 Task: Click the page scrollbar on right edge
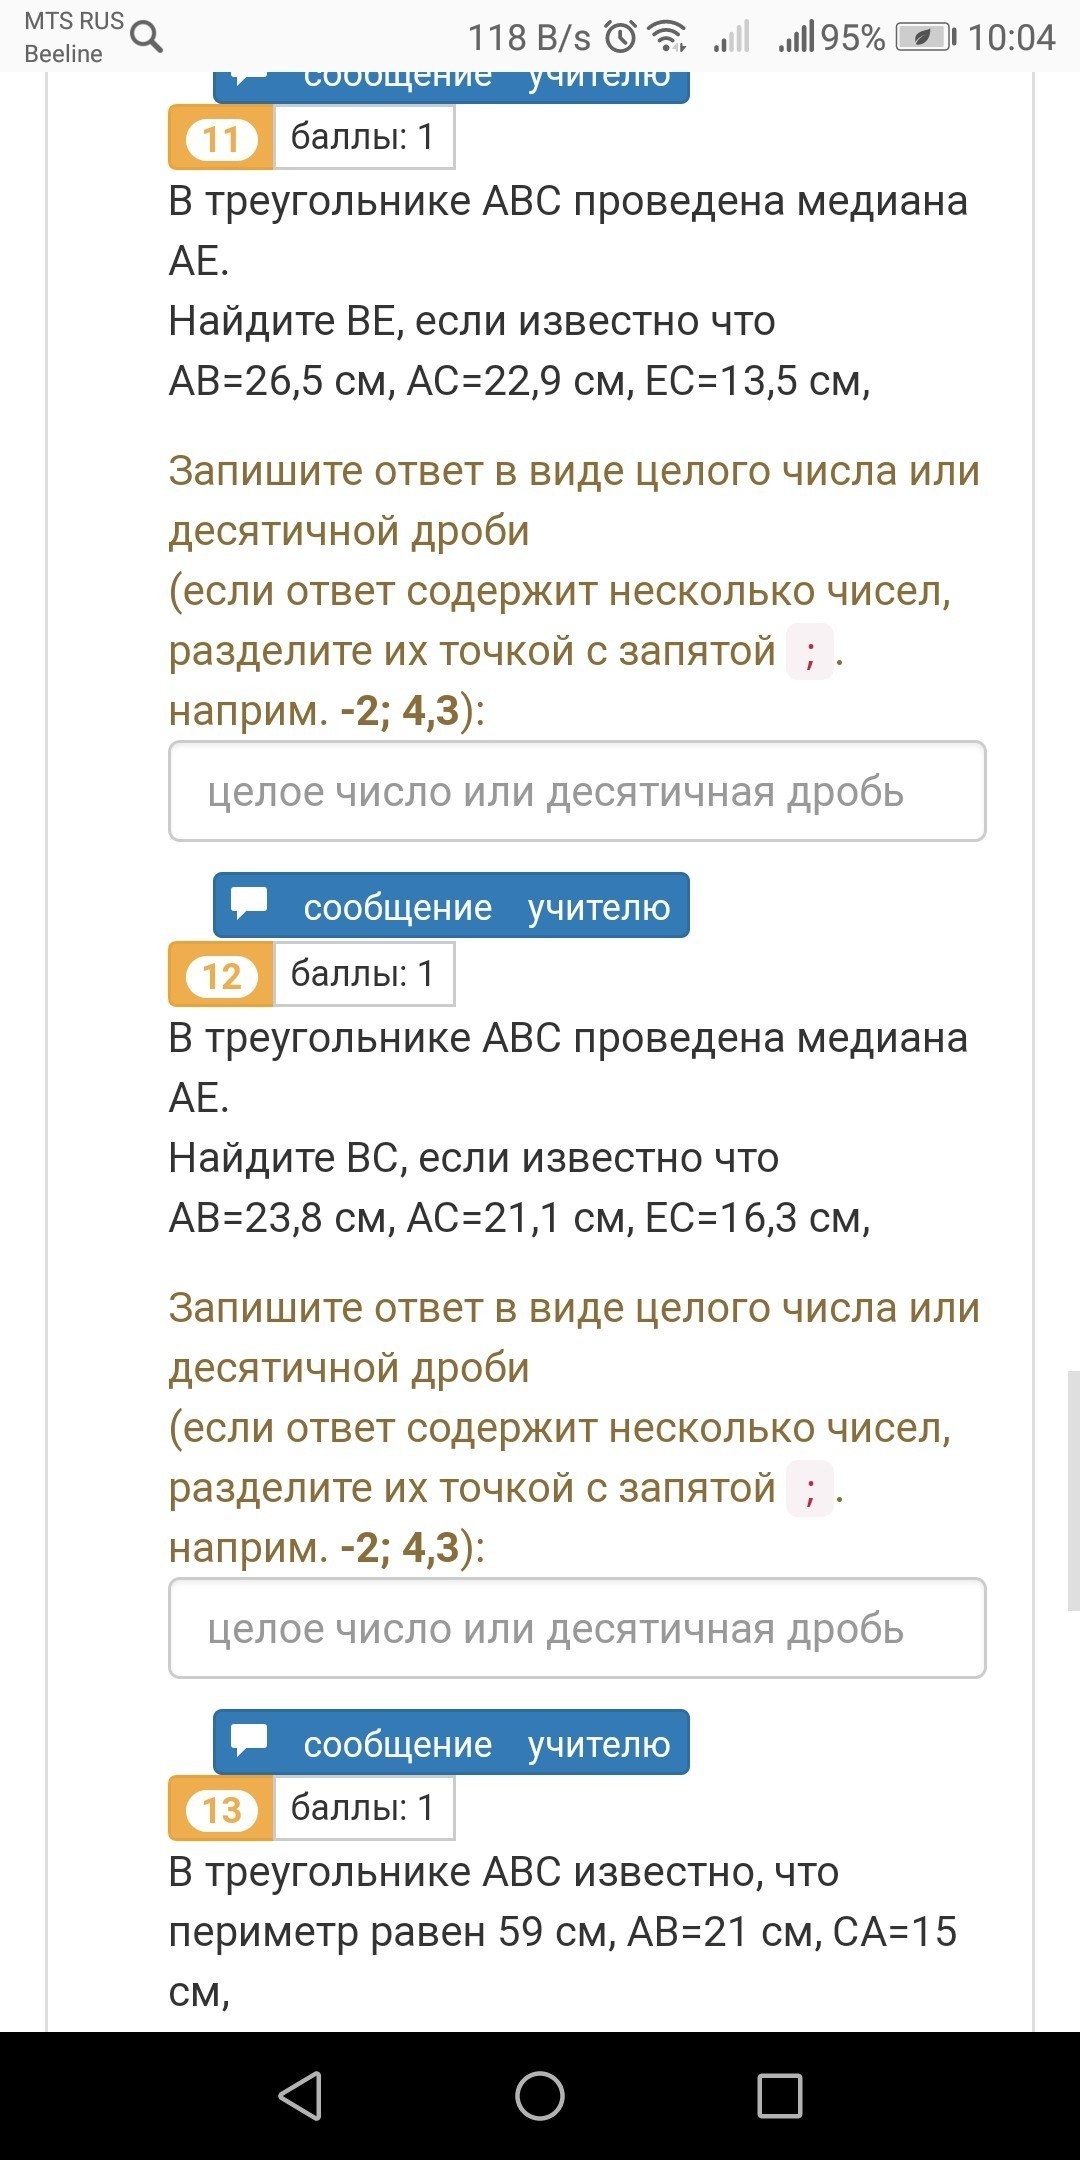tap(1073, 1490)
